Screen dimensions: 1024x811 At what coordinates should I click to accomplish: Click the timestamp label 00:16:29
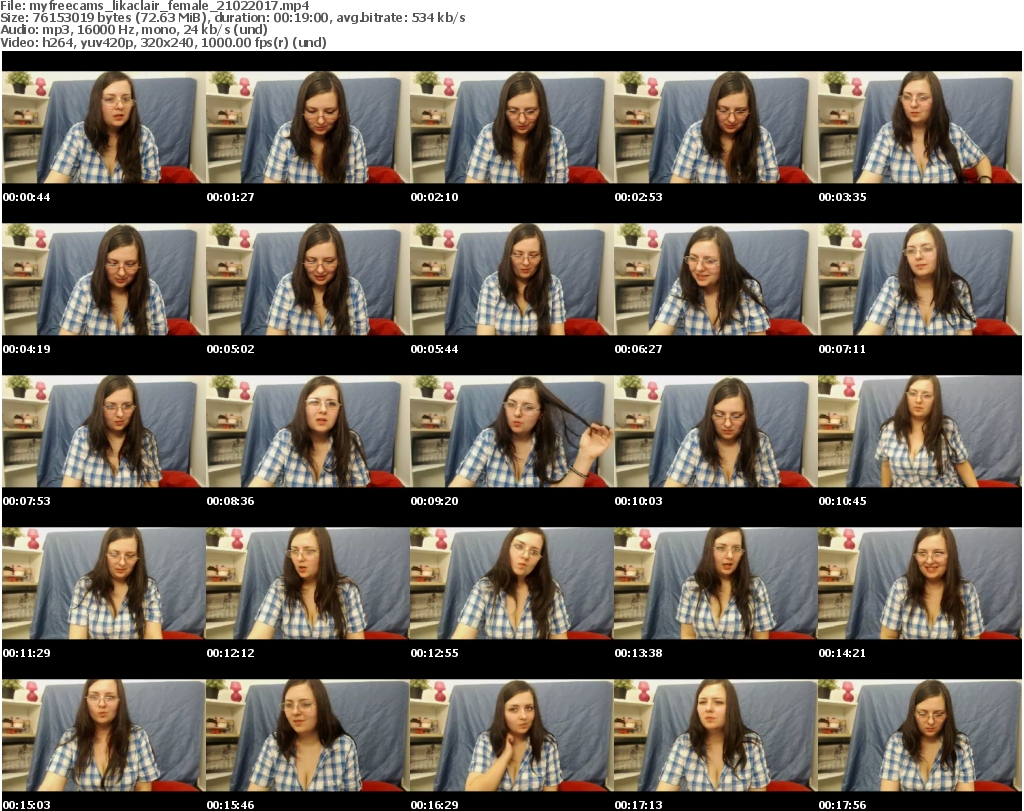tap(434, 805)
